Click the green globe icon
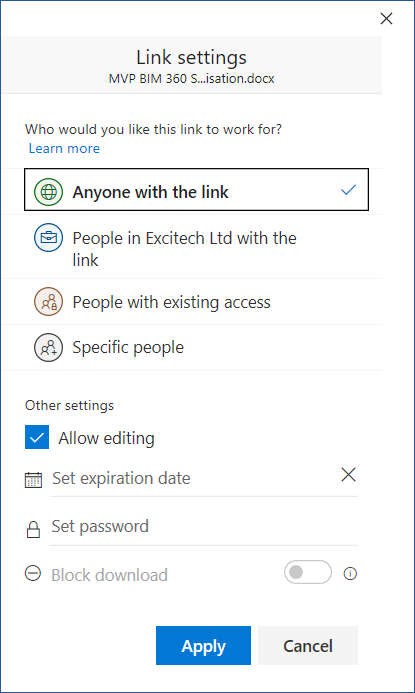The height and width of the screenshot is (693, 415). 48,192
